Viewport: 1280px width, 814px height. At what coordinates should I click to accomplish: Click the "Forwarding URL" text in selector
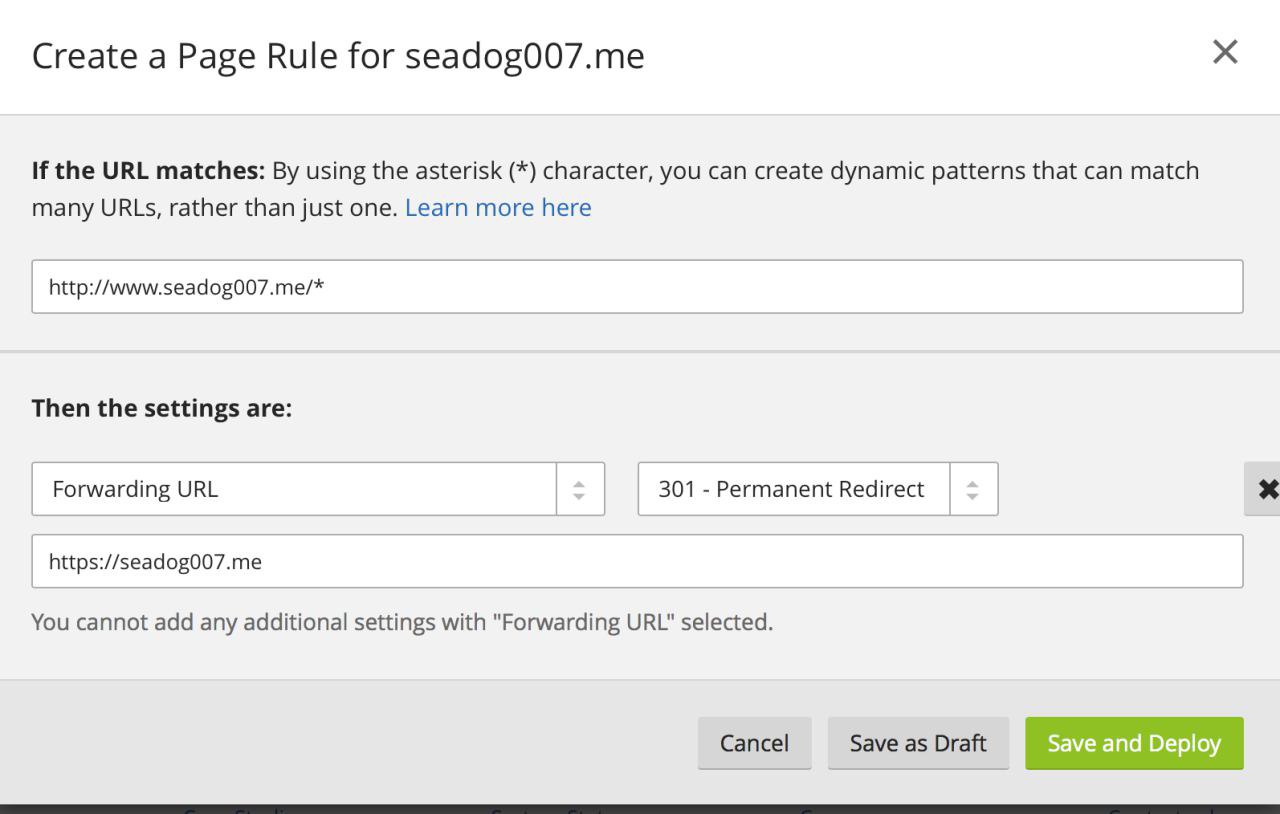[135, 489]
